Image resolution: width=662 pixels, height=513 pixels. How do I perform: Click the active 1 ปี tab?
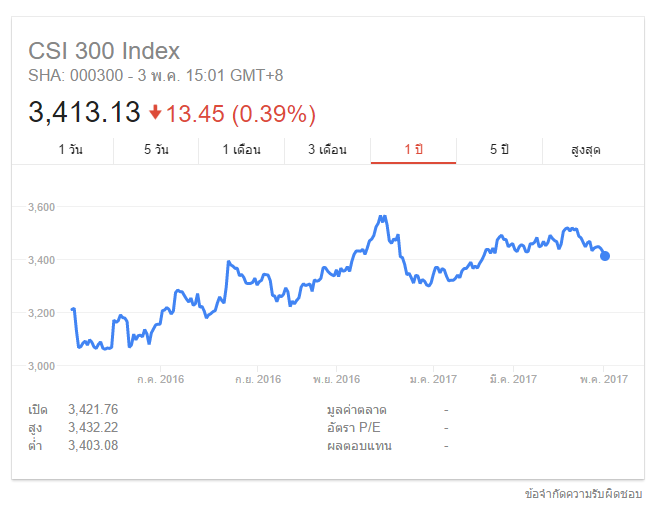[413, 149]
